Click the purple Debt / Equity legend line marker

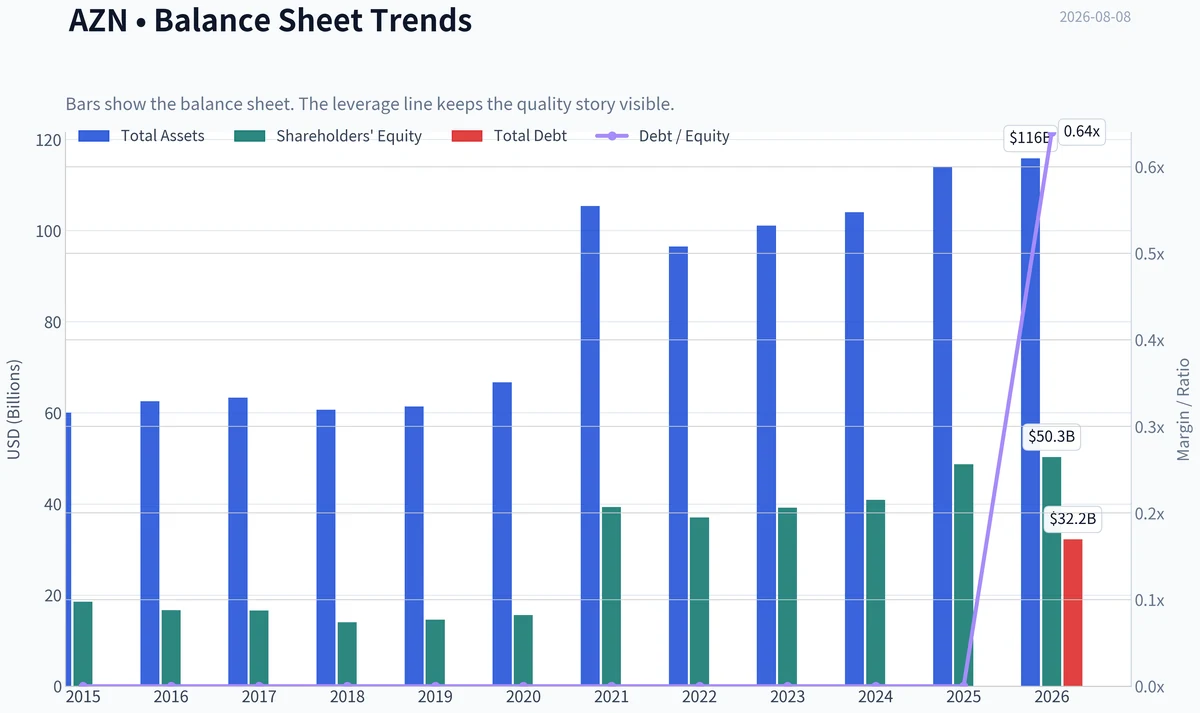click(x=611, y=136)
